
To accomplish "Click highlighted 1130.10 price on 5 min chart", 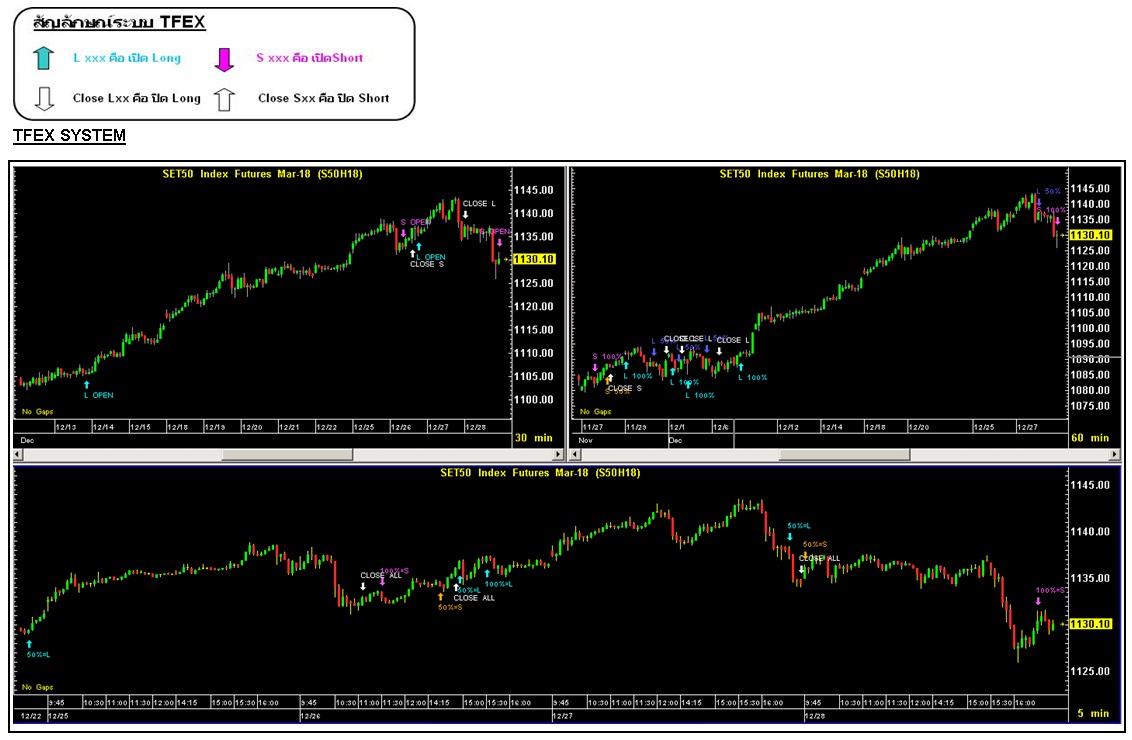I will click(1090, 624).
